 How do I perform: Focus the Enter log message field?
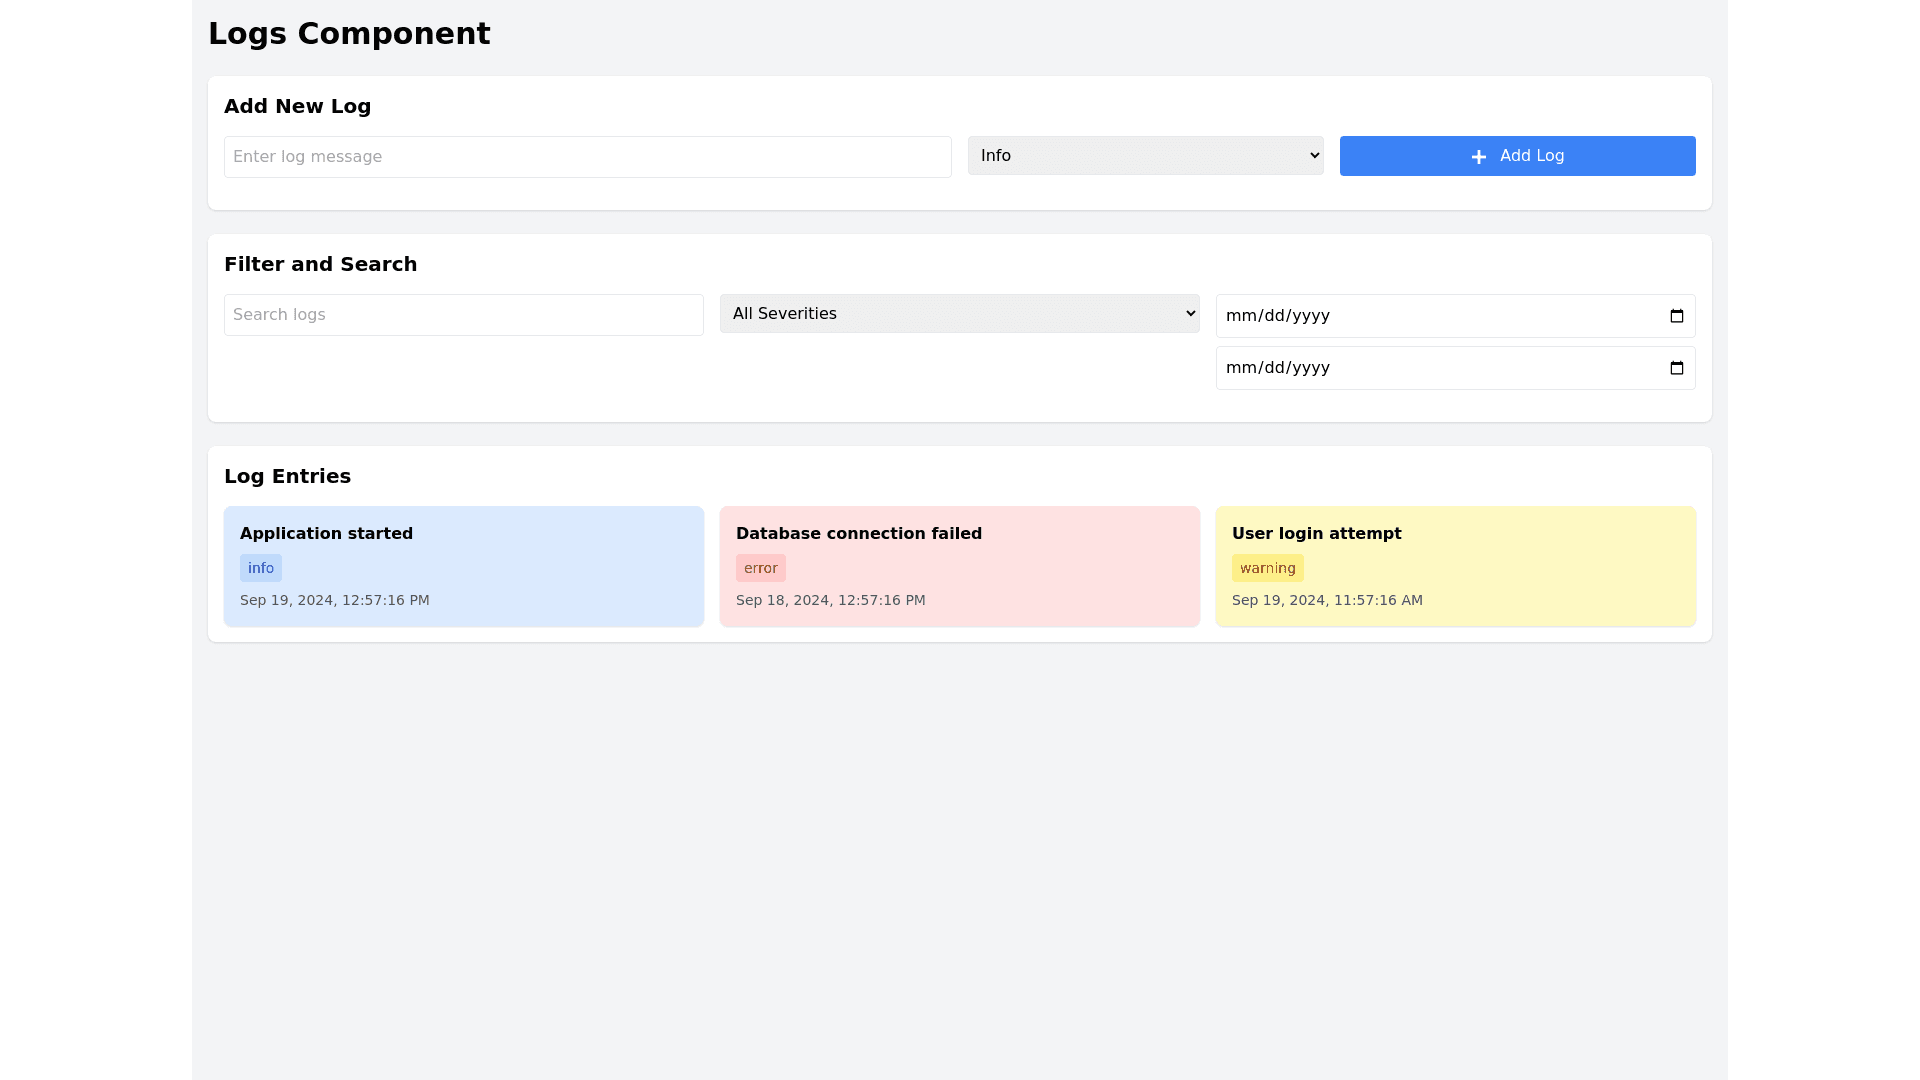click(x=587, y=157)
